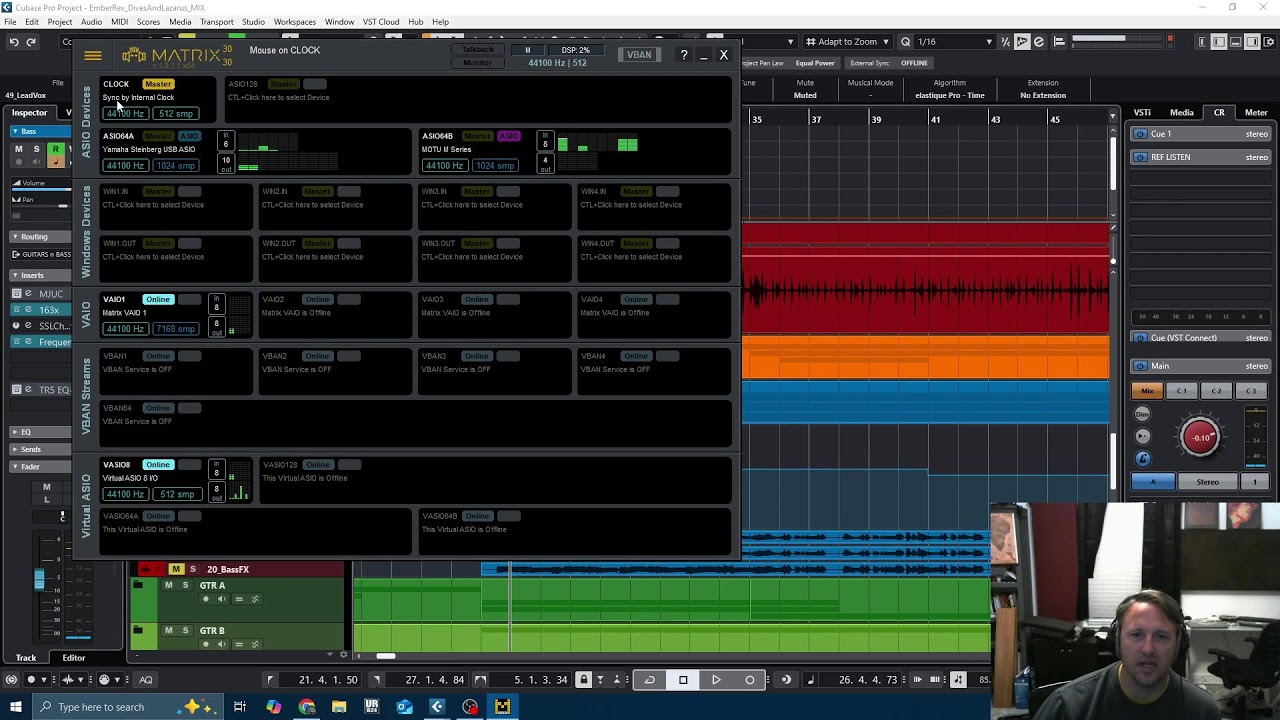Toggle the Monitor button in Matrix
This screenshot has height=720, width=1280.
[477, 63]
